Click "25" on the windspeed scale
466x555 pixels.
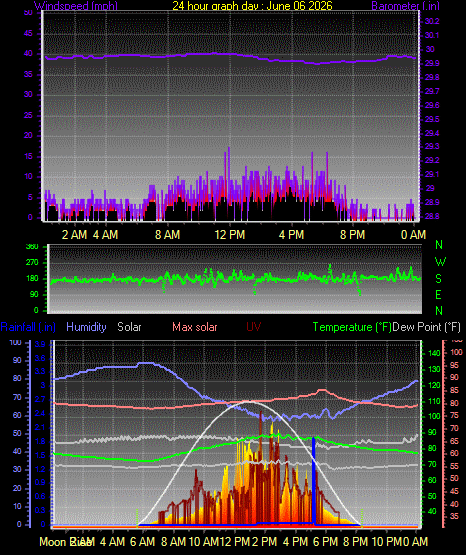pyautogui.click(x=28, y=115)
